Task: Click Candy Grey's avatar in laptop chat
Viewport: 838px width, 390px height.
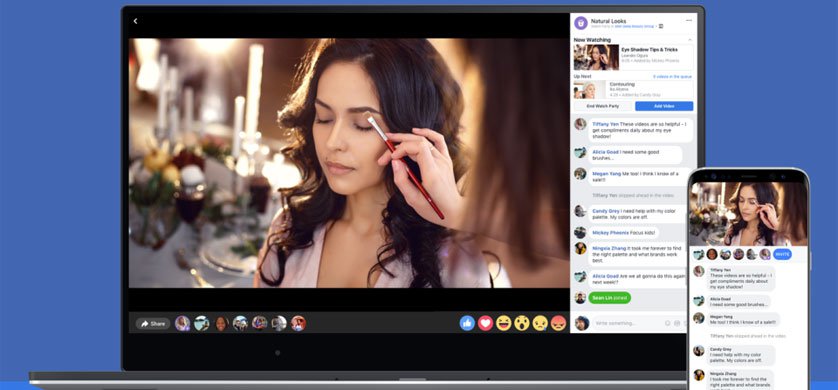Action: [580, 211]
